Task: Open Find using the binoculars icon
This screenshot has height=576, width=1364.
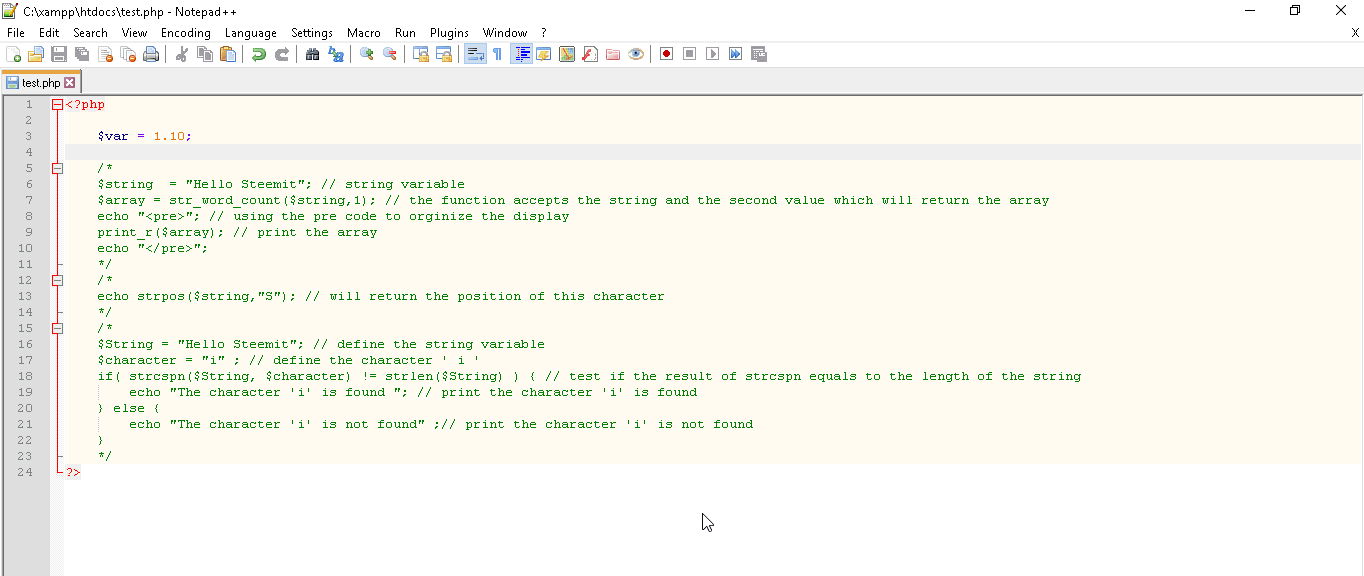Action: click(x=313, y=54)
